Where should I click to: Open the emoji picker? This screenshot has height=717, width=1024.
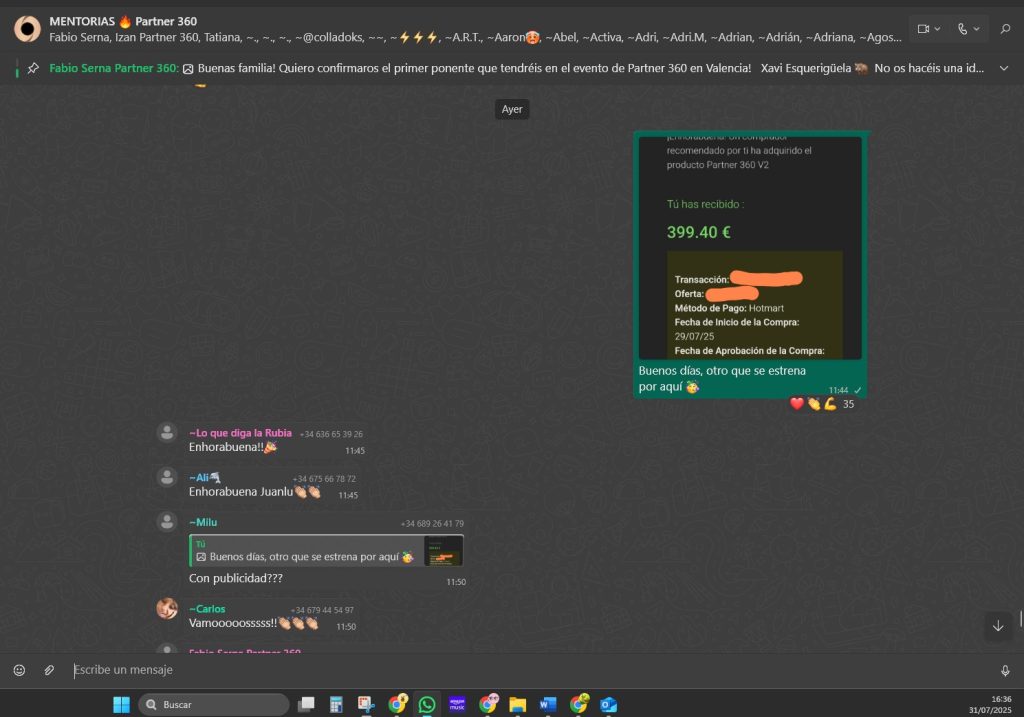pyautogui.click(x=19, y=670)
